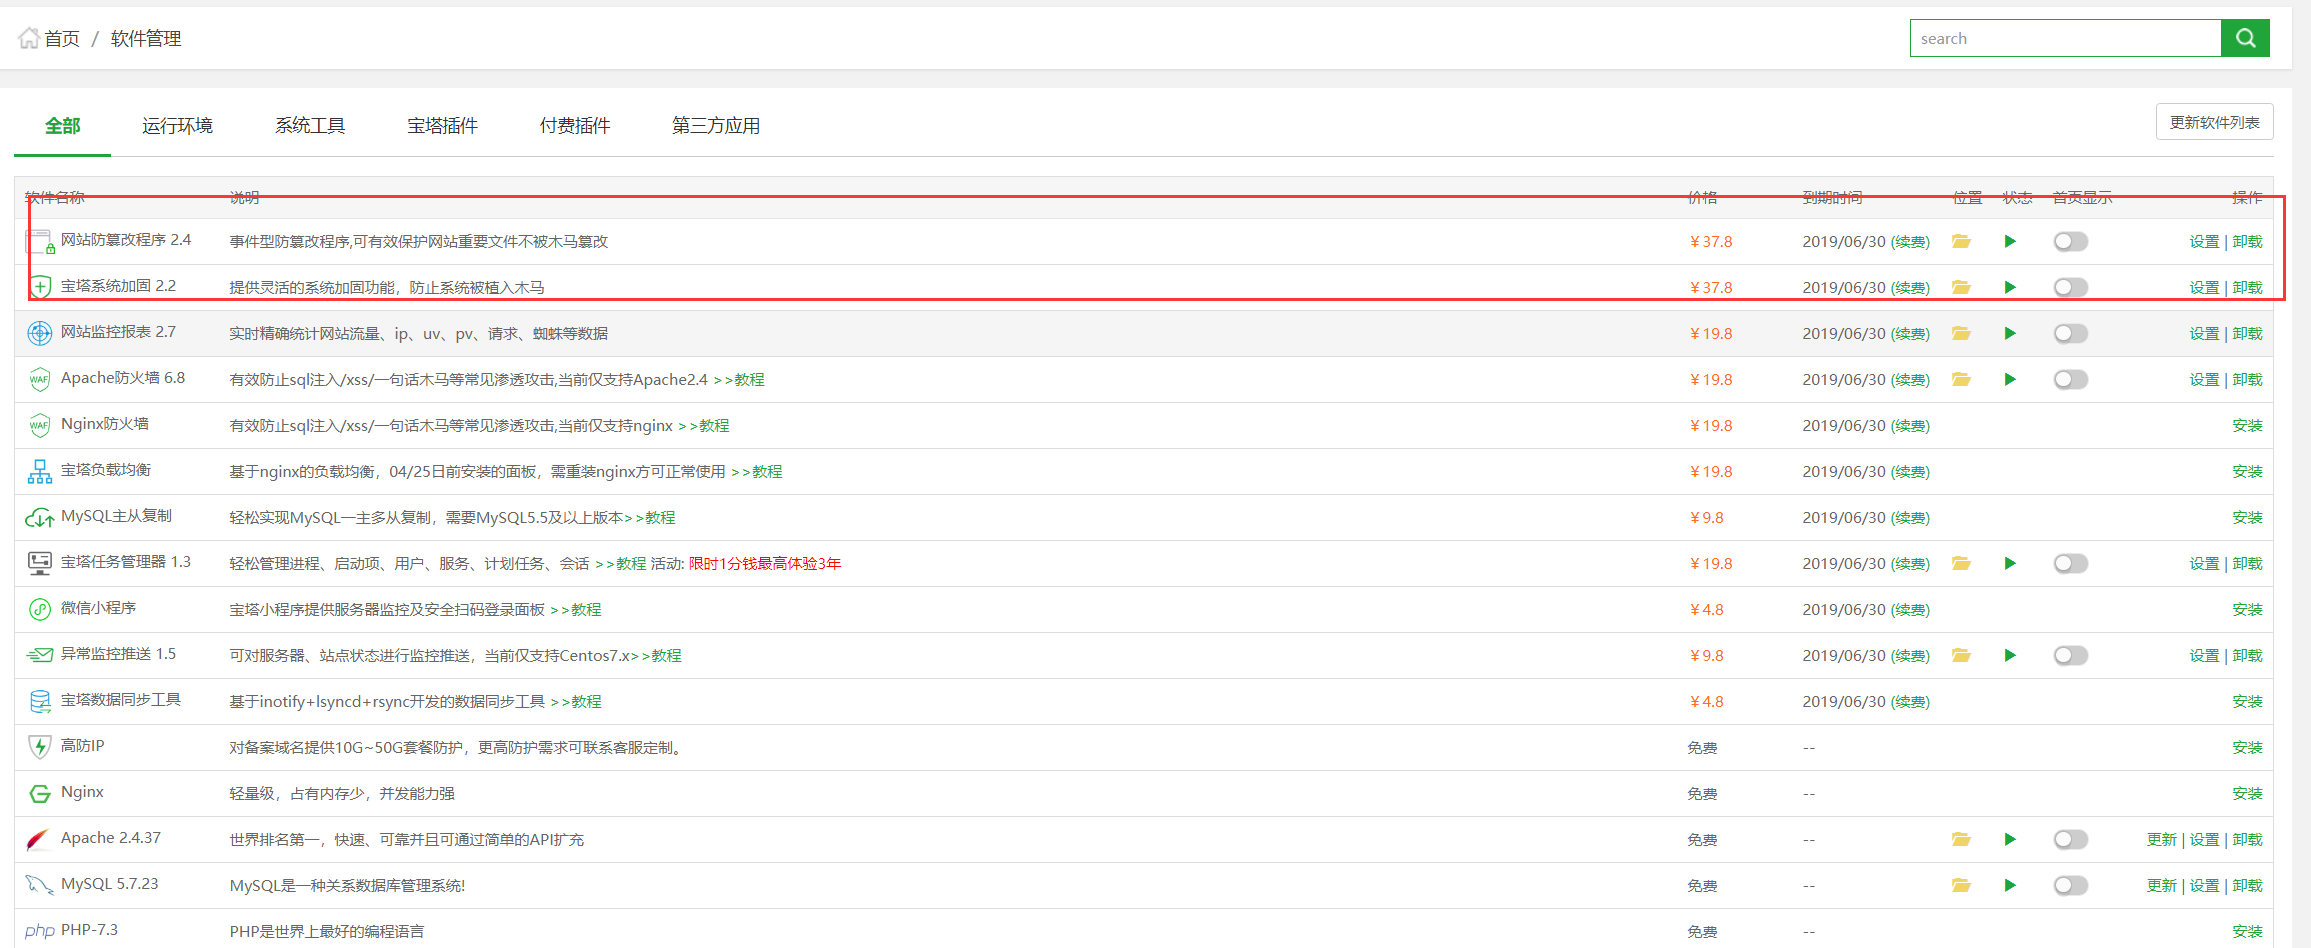Image resolution: width=2311 pixels, height=948 pixels.
Task: Open folder location for 宝塔系统加固
Action: pos(1961,287)
